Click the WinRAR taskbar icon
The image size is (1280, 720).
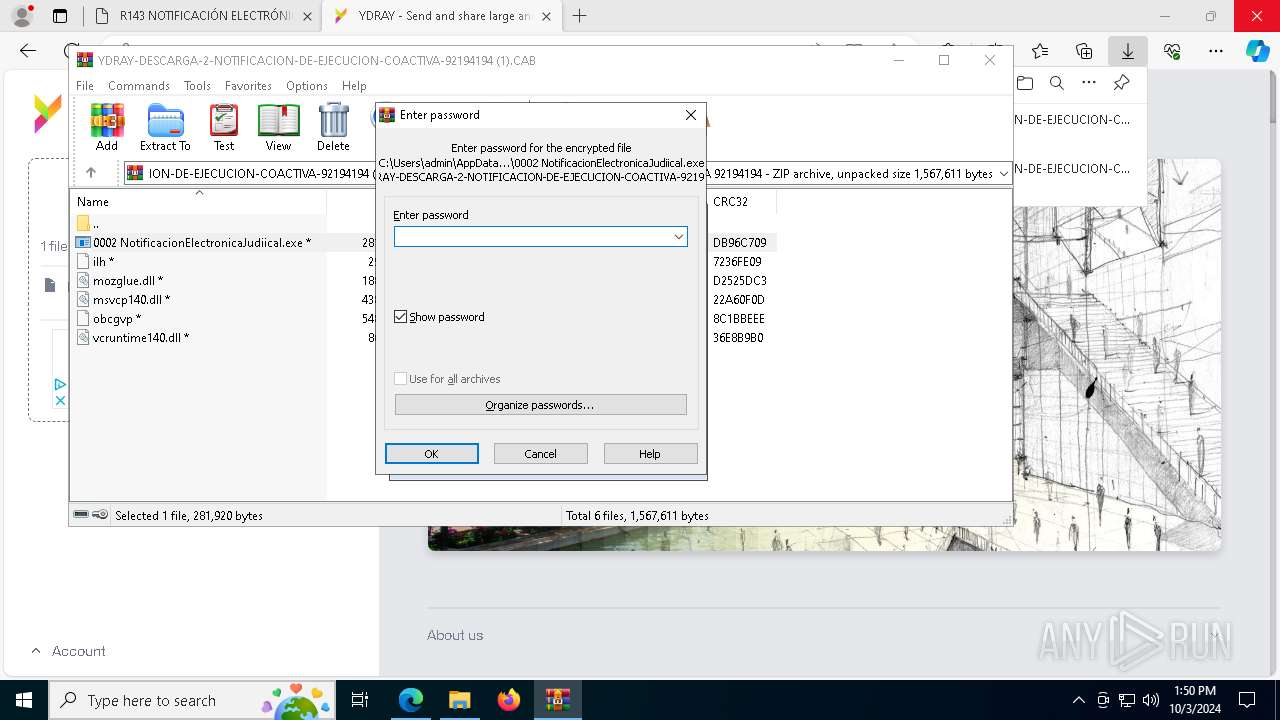558,700
